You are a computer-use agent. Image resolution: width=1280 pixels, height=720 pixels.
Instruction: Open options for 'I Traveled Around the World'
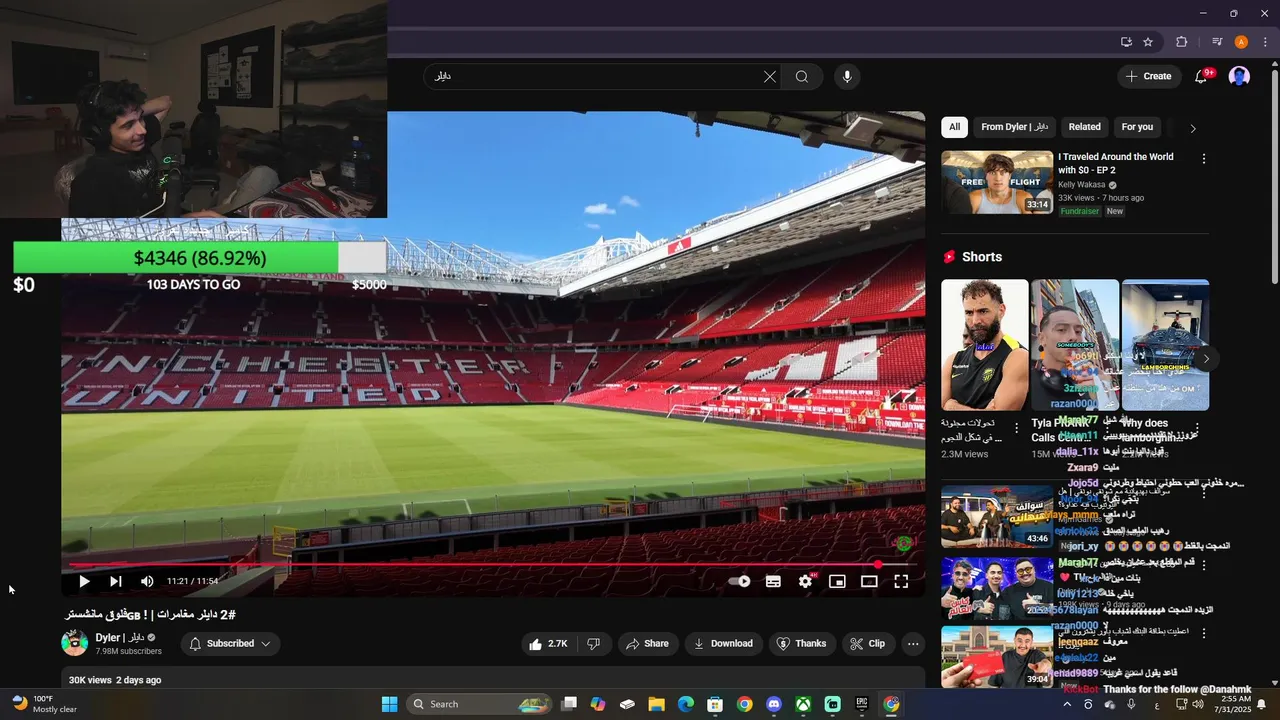(1204, 159)
